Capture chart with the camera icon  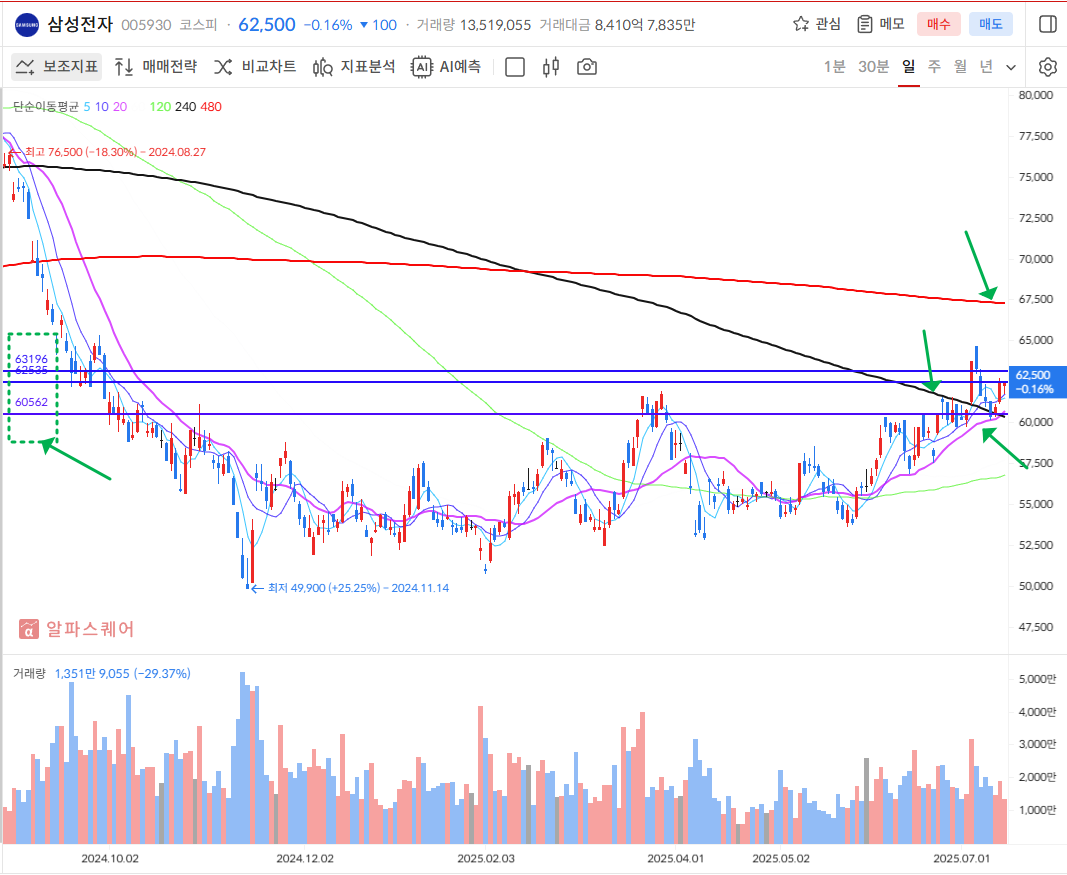[587, 67]
